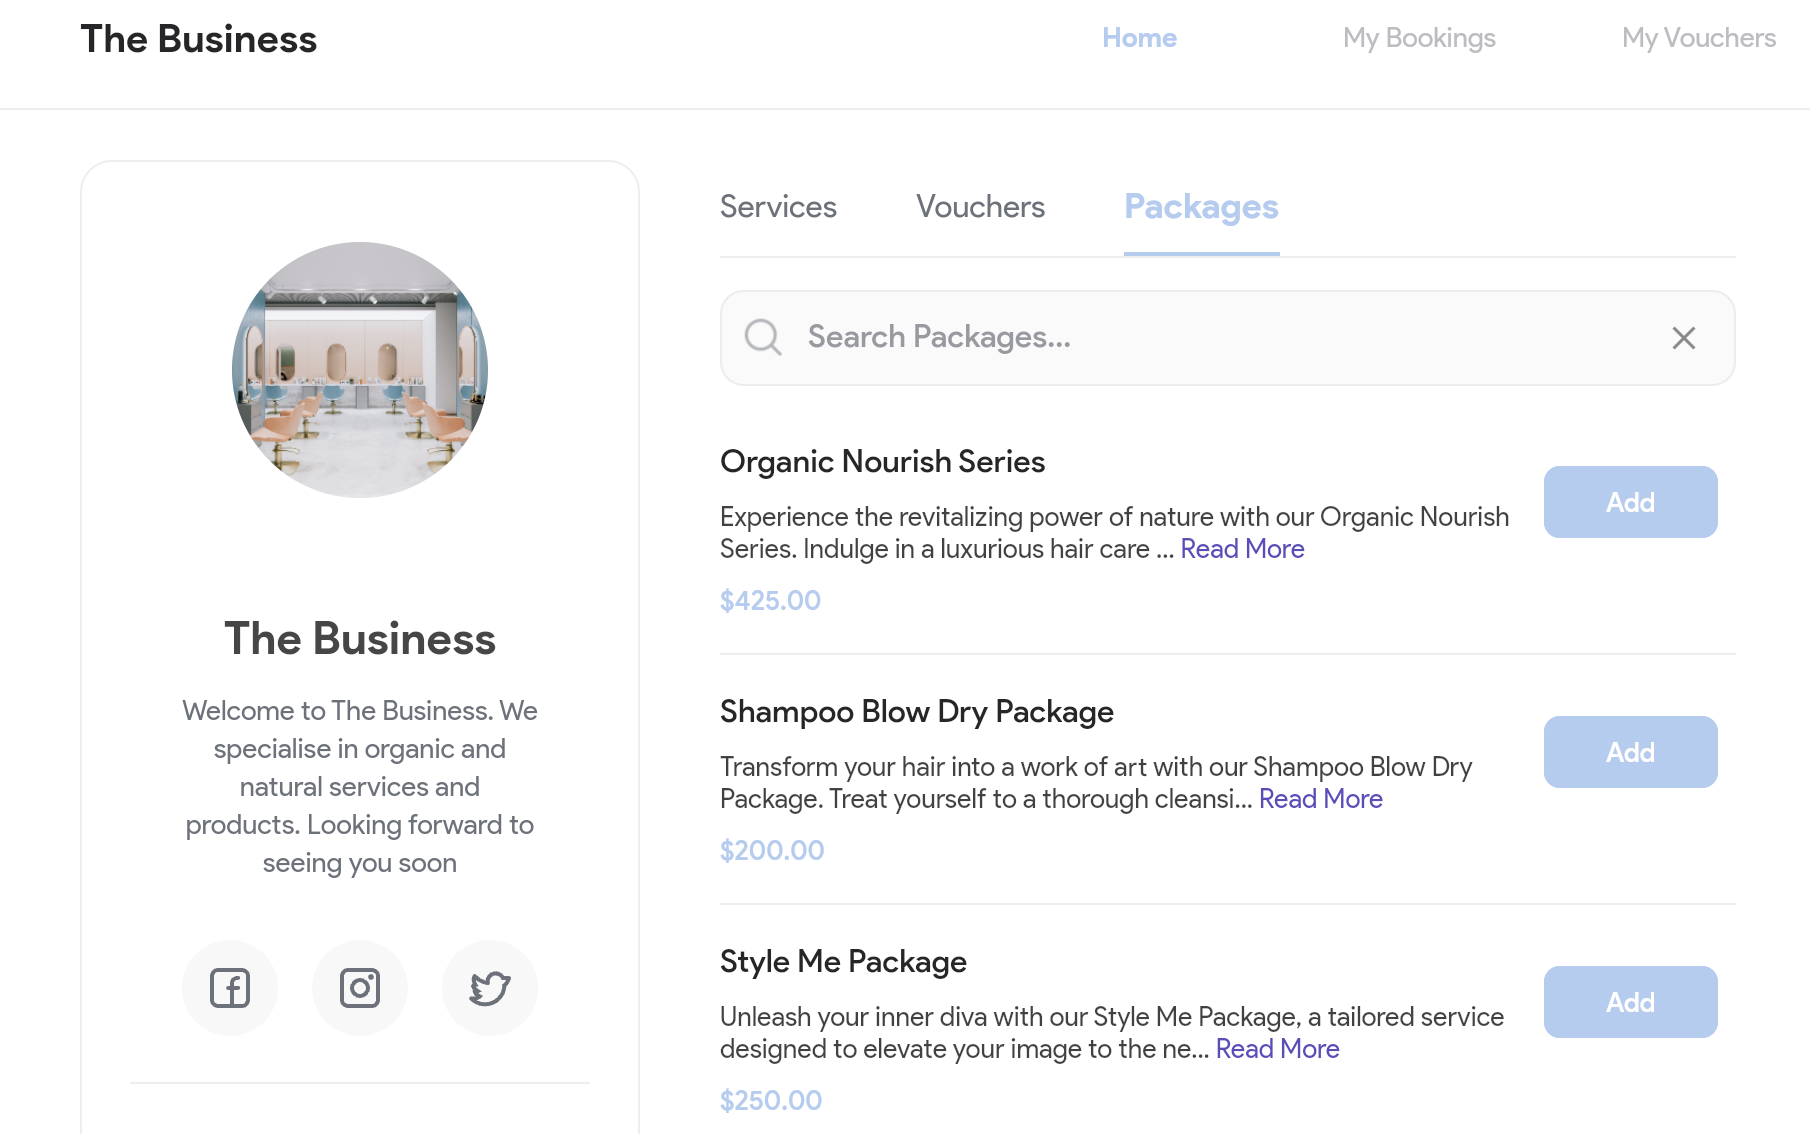This screenshot has width=1810, height=1134.
Task: Click The Business heading in profile card
Action: point(360,639)
